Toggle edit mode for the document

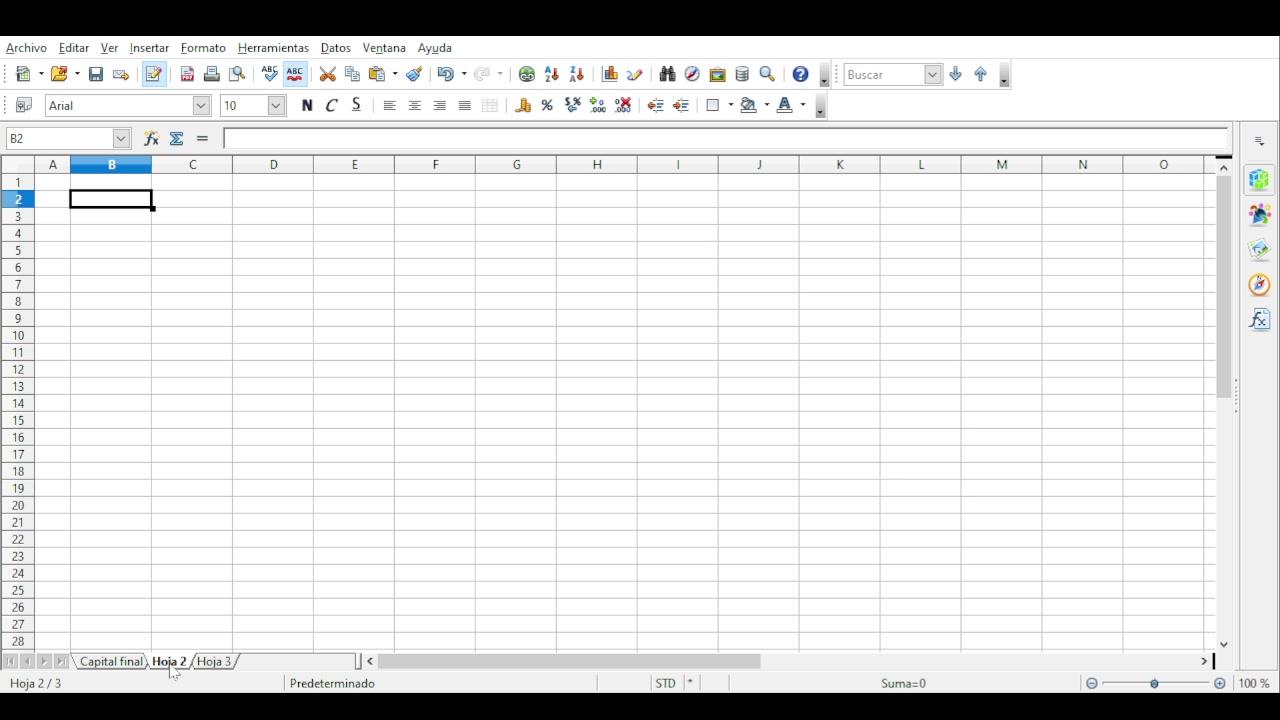[154, 74]
